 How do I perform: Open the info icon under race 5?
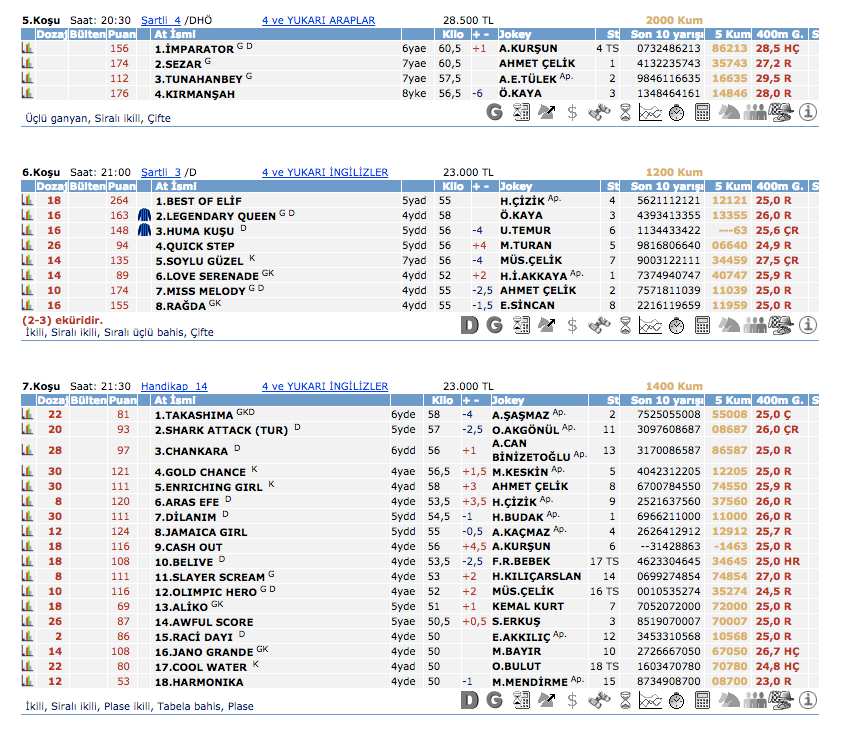point(809,113)
